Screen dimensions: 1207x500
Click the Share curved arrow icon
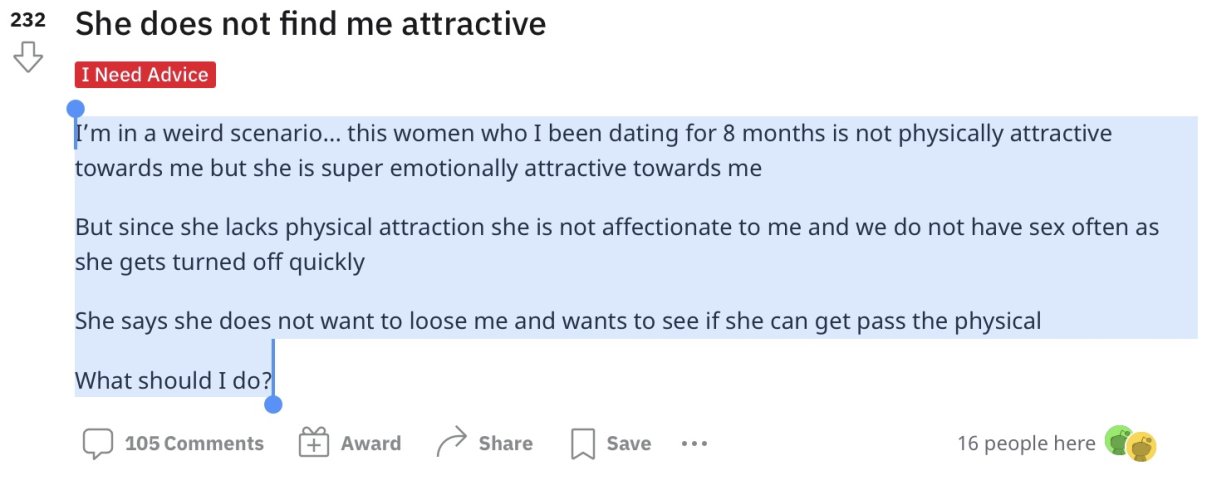452,442
